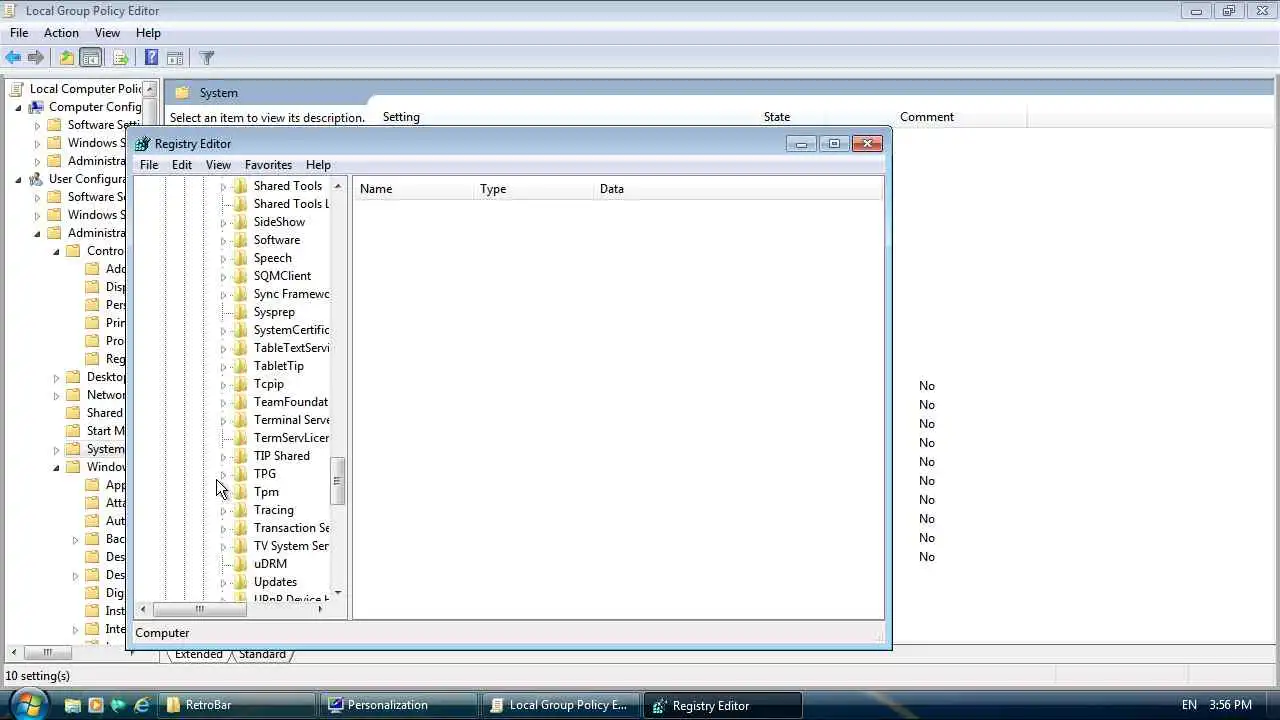Image resolution: width=1280 pixels, height=720 pixels.
Task: Click the registry tree vertical scrollbar thumb
Action: coord(337,481)
